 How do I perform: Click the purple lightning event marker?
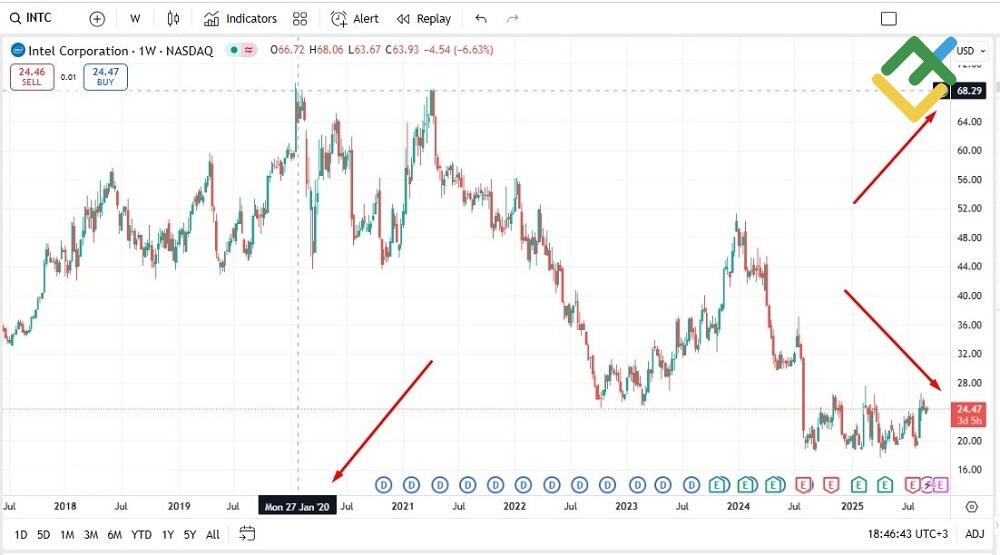click(927, 485)
